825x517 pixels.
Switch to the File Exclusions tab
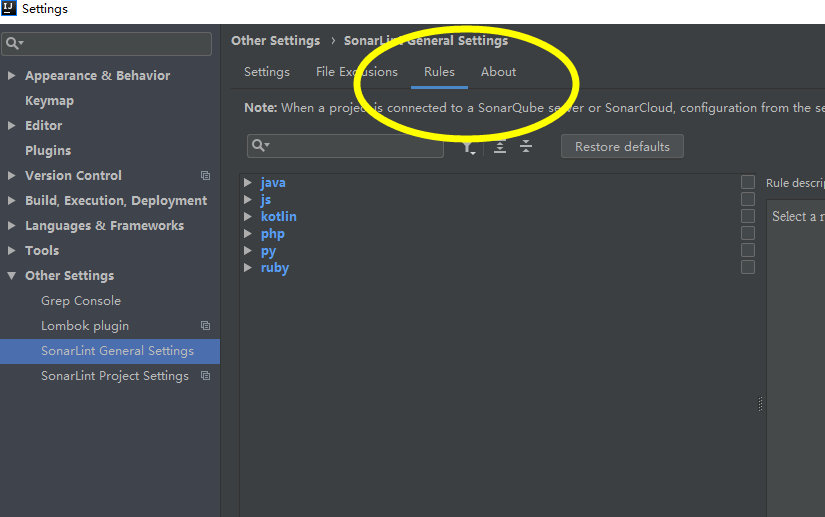click(357, 72)
